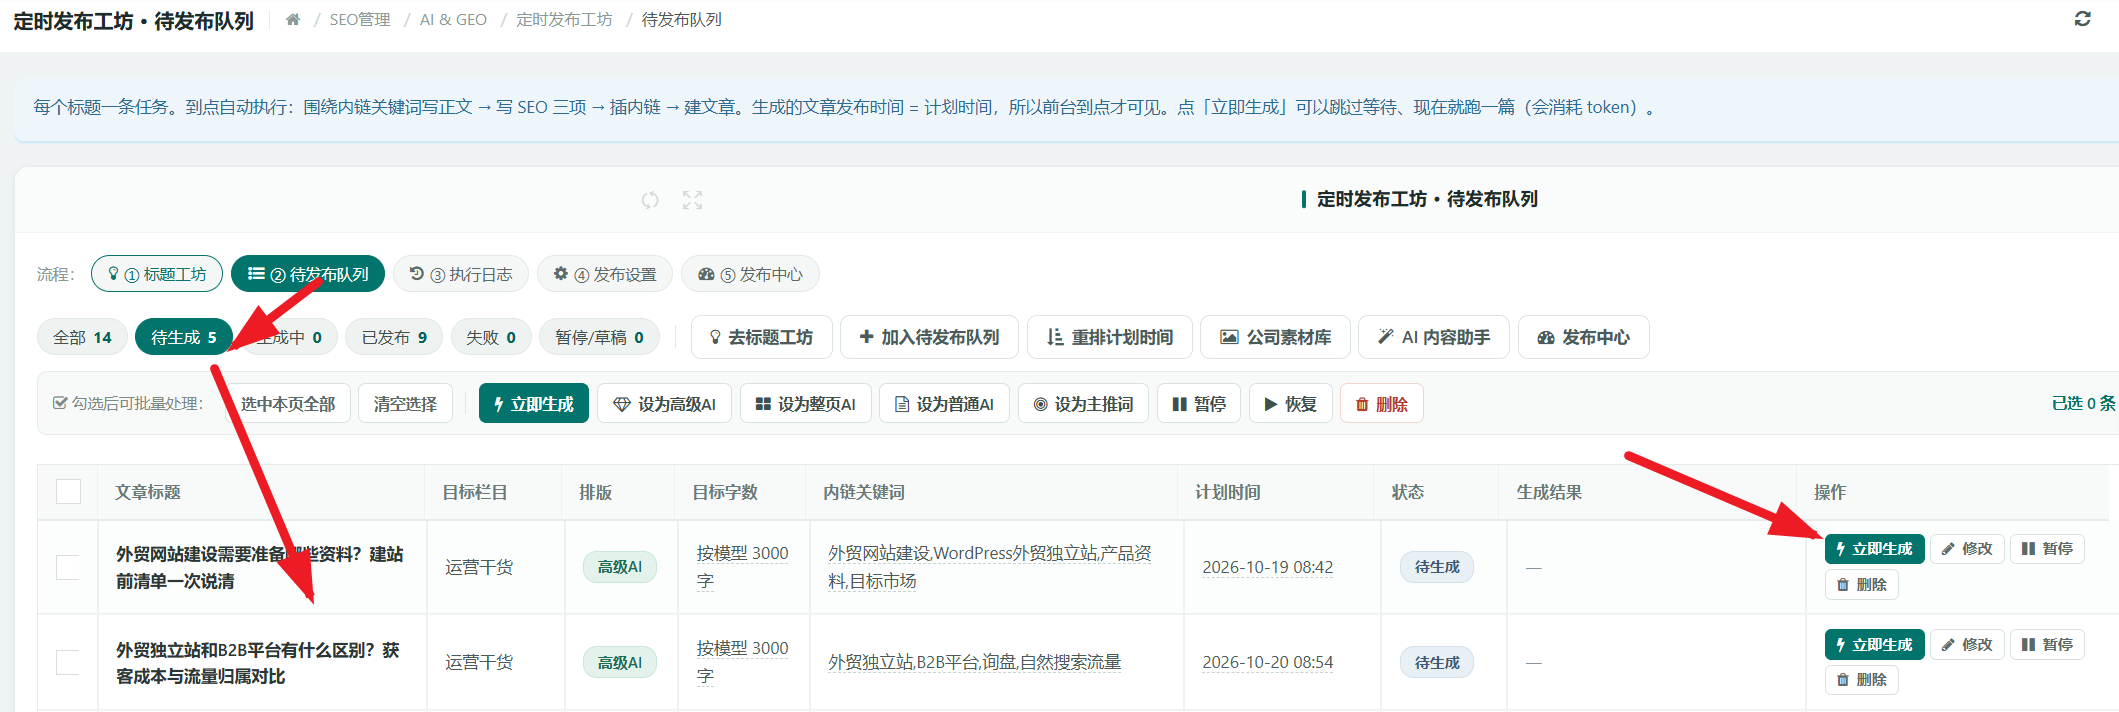Click 发布中心 button in the toolbar row

[1584, 337]
